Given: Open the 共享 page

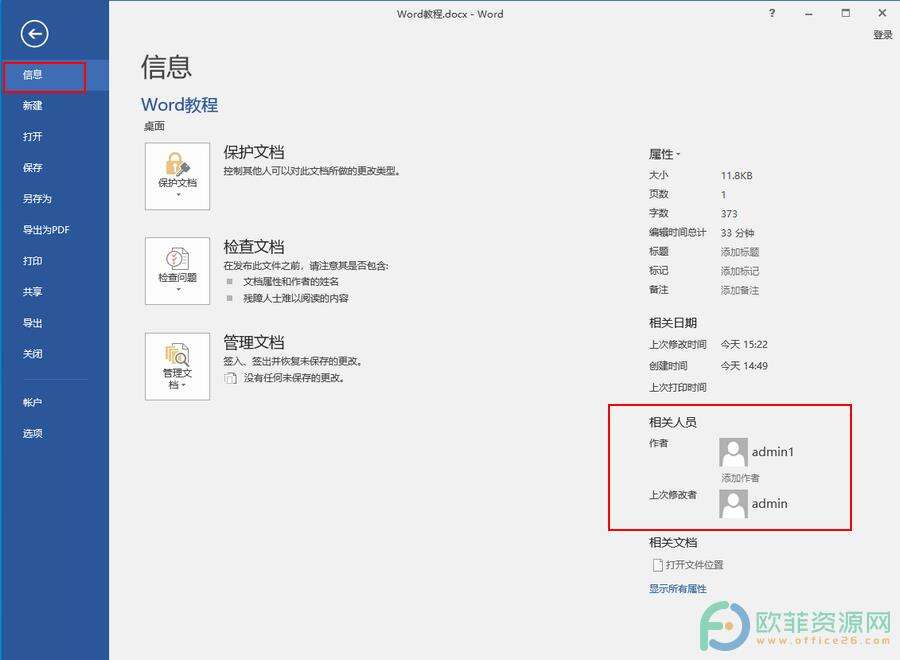Looking at the screenshot, I should [x=33, y=292].
